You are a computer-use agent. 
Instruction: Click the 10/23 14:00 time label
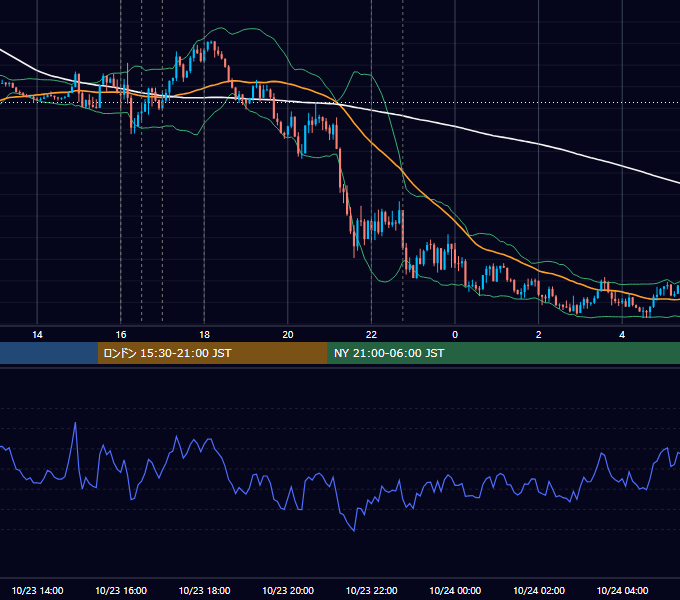point(37,590)
